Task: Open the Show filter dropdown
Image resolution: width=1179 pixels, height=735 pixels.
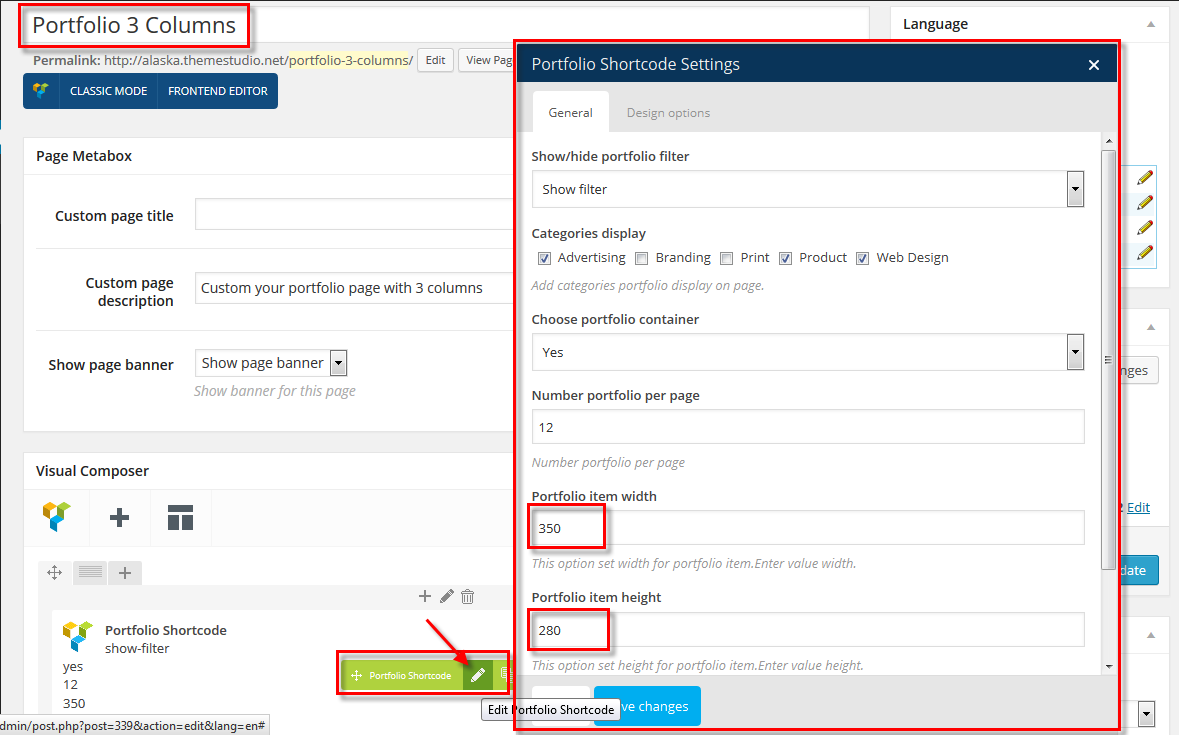Action: coord(808,189)
